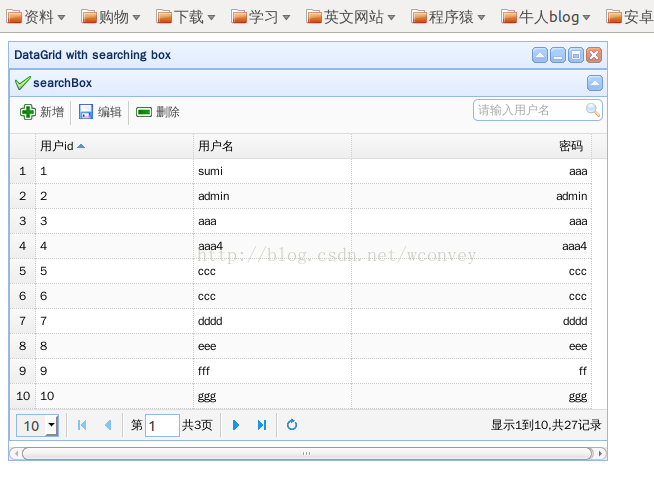Go to first page of datagrid
Viewport: 654px width, 488px height.
point(82,425)
